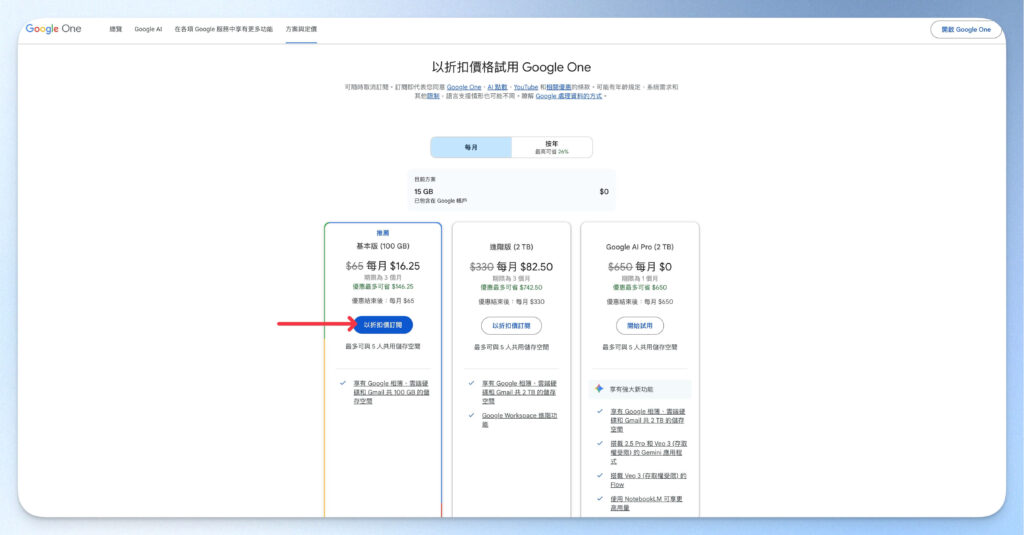Viewport: 1024px width, 535px height.
Task: Click the 進階版 (2 TB) plan title
Action: coord(511,247)
